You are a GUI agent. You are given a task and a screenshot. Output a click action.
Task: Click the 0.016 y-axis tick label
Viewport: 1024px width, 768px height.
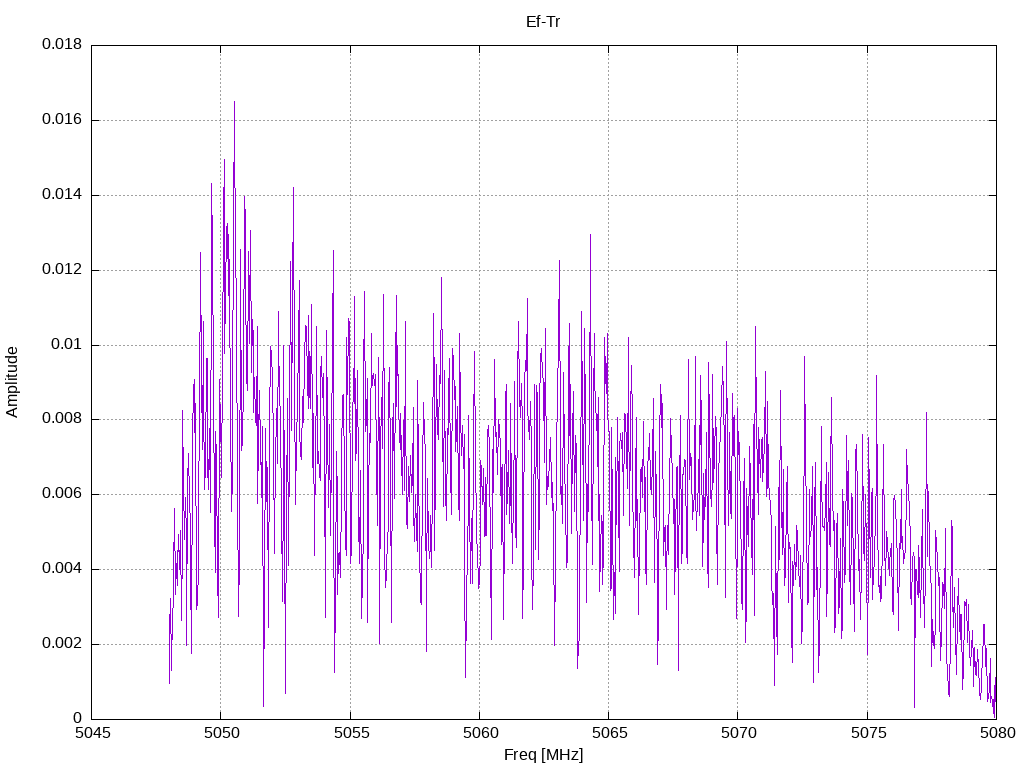tap(62, 120)
